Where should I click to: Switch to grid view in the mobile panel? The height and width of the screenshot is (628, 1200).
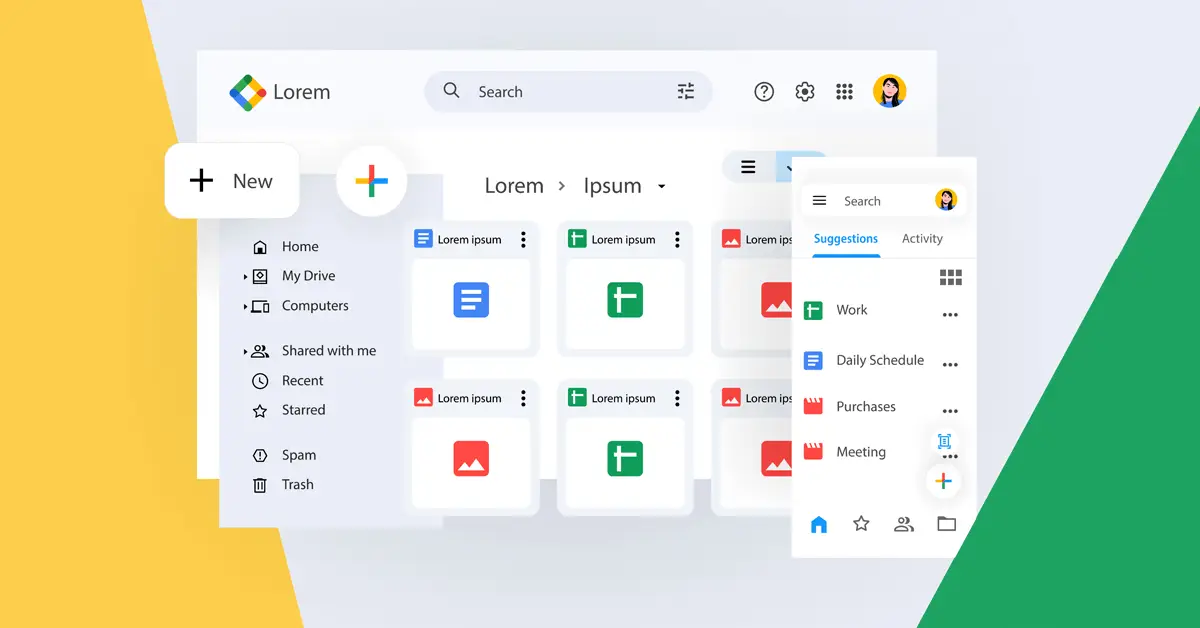[x=949, y=277]
